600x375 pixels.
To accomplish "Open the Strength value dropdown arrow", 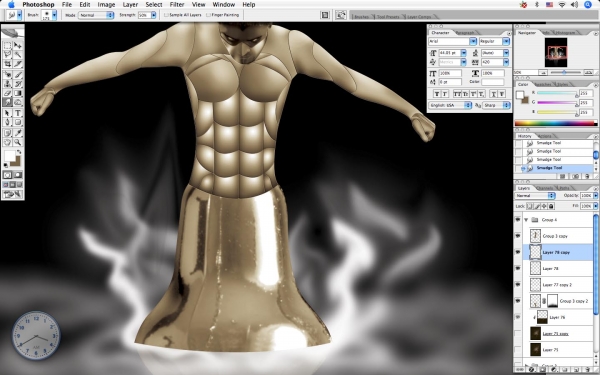I will pos(153,15).
